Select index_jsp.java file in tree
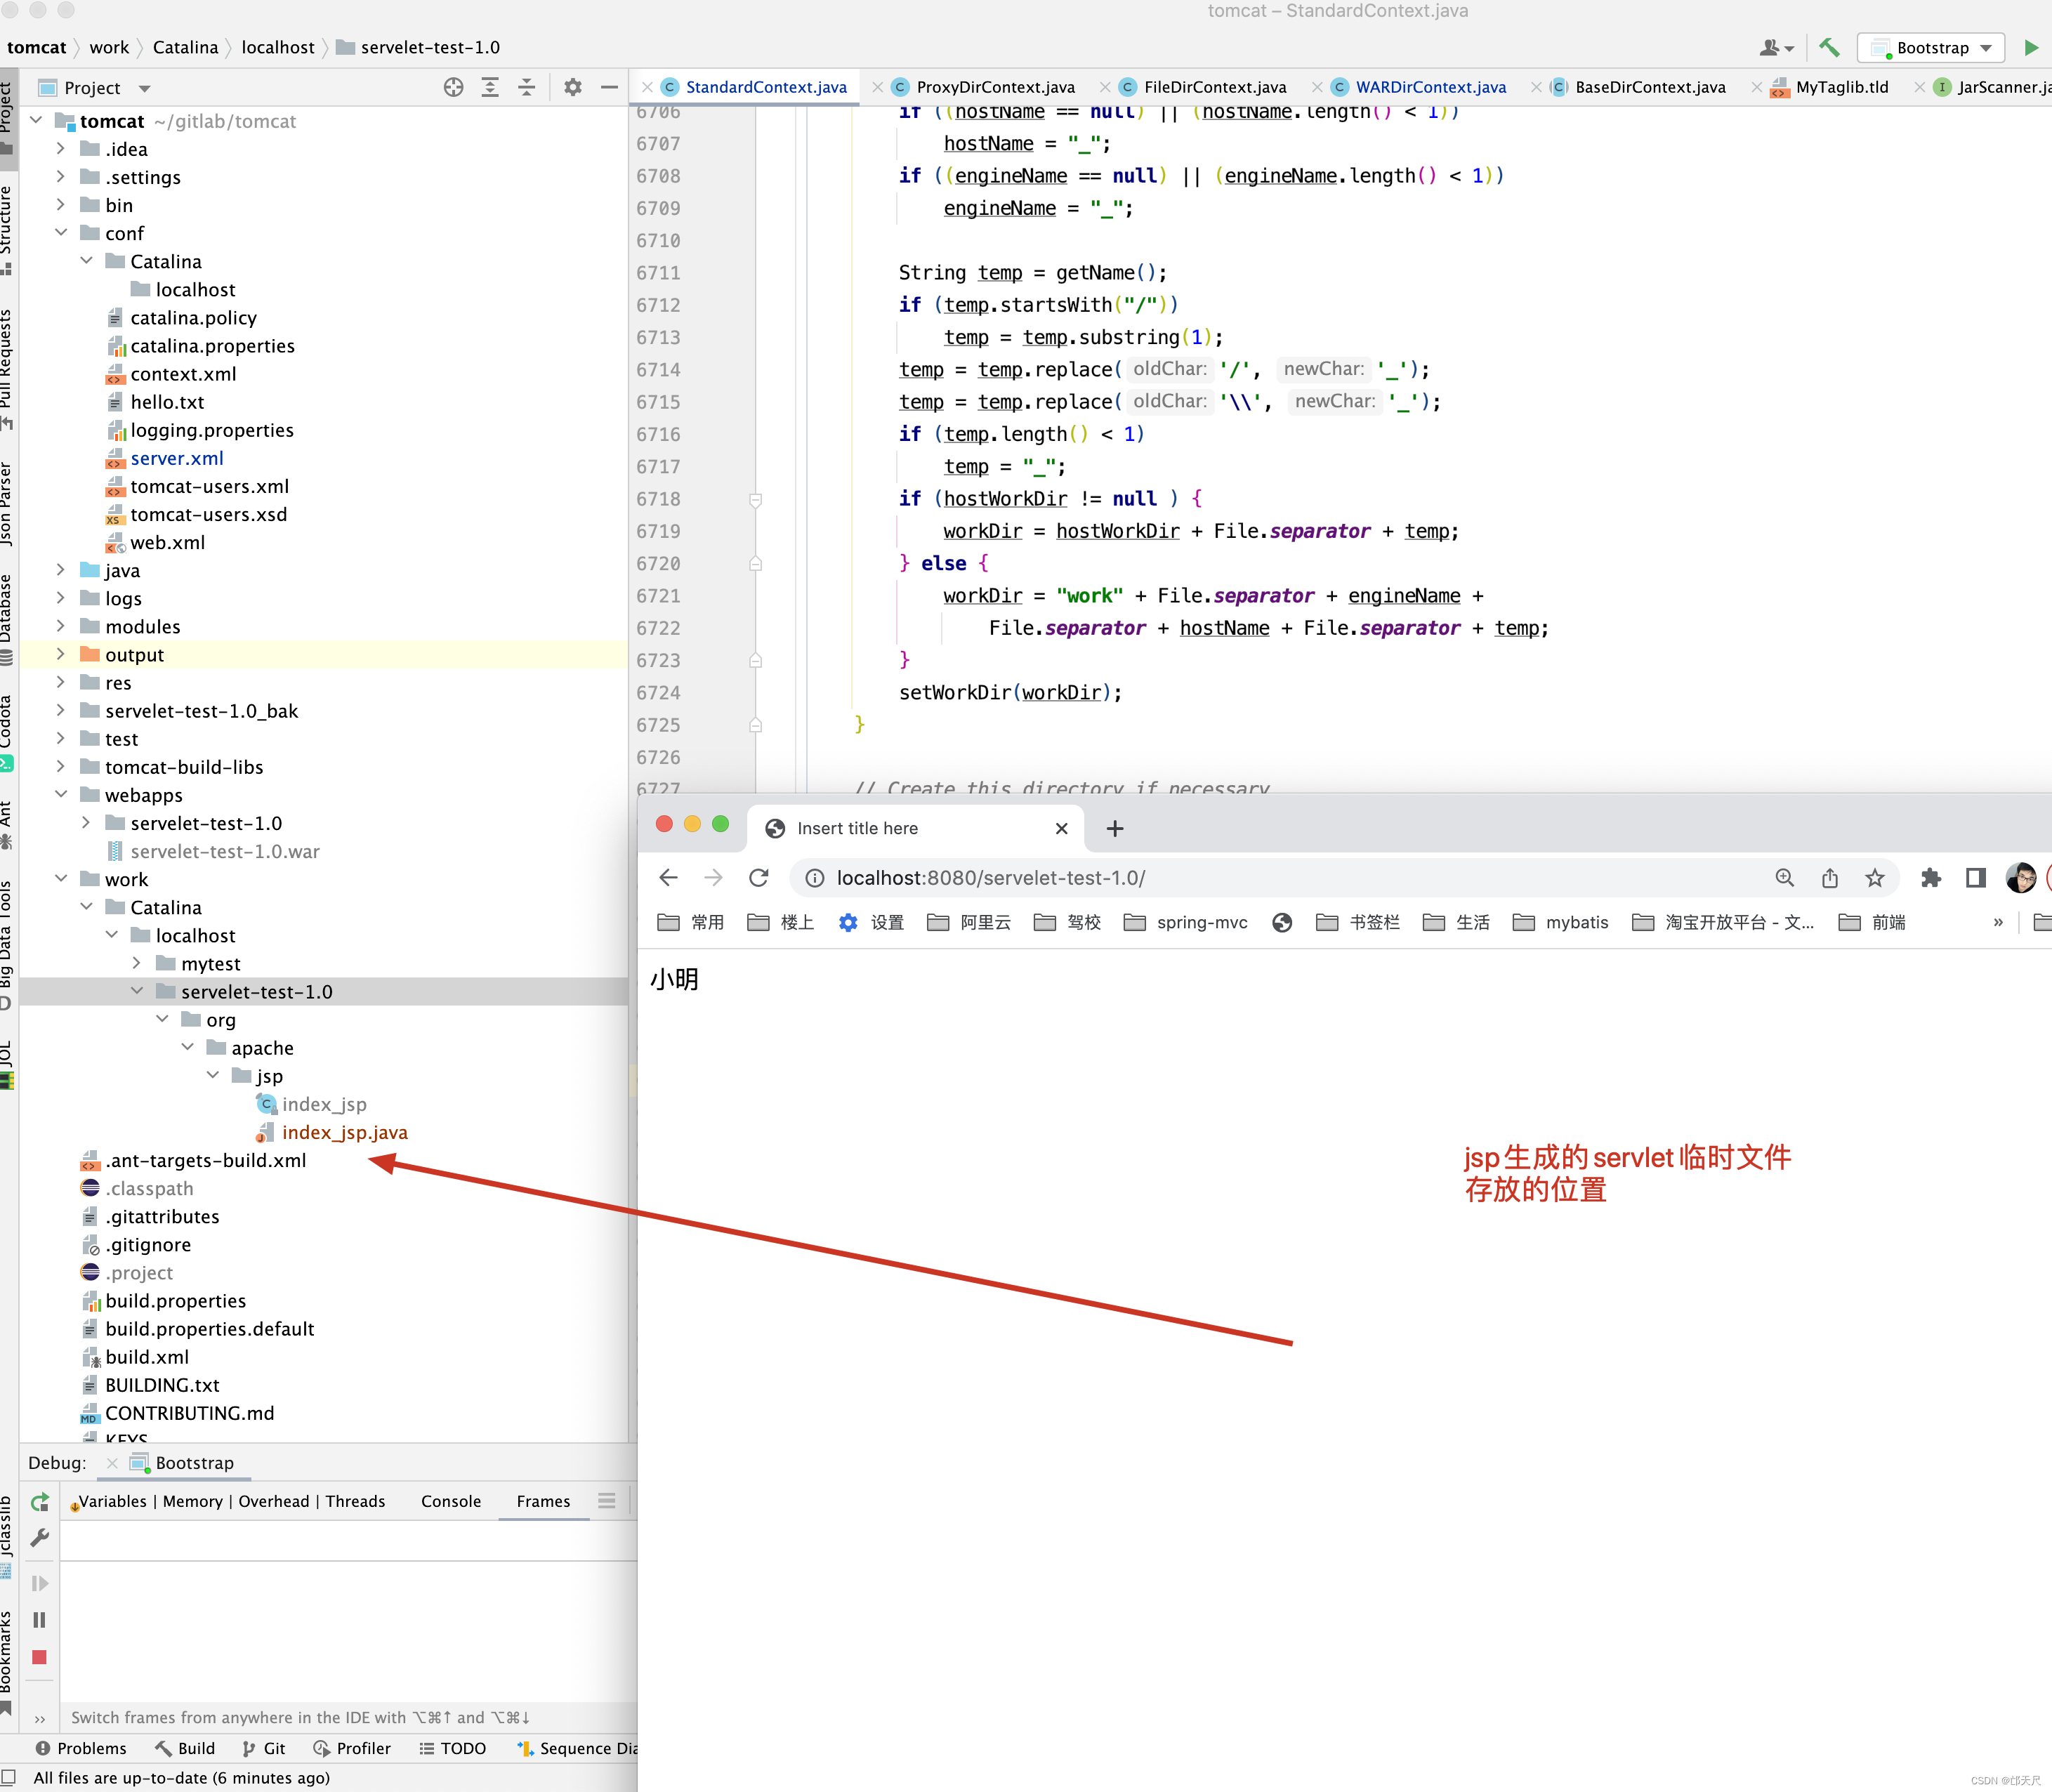2052x1792 pixels. coord(344,1132)
